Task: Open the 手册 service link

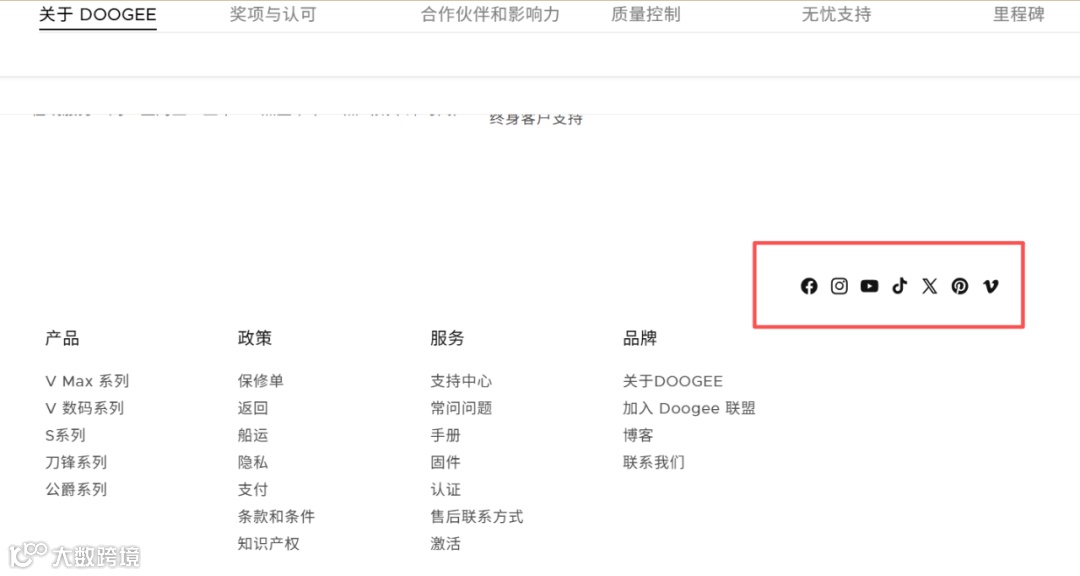Action: (446, 435)
